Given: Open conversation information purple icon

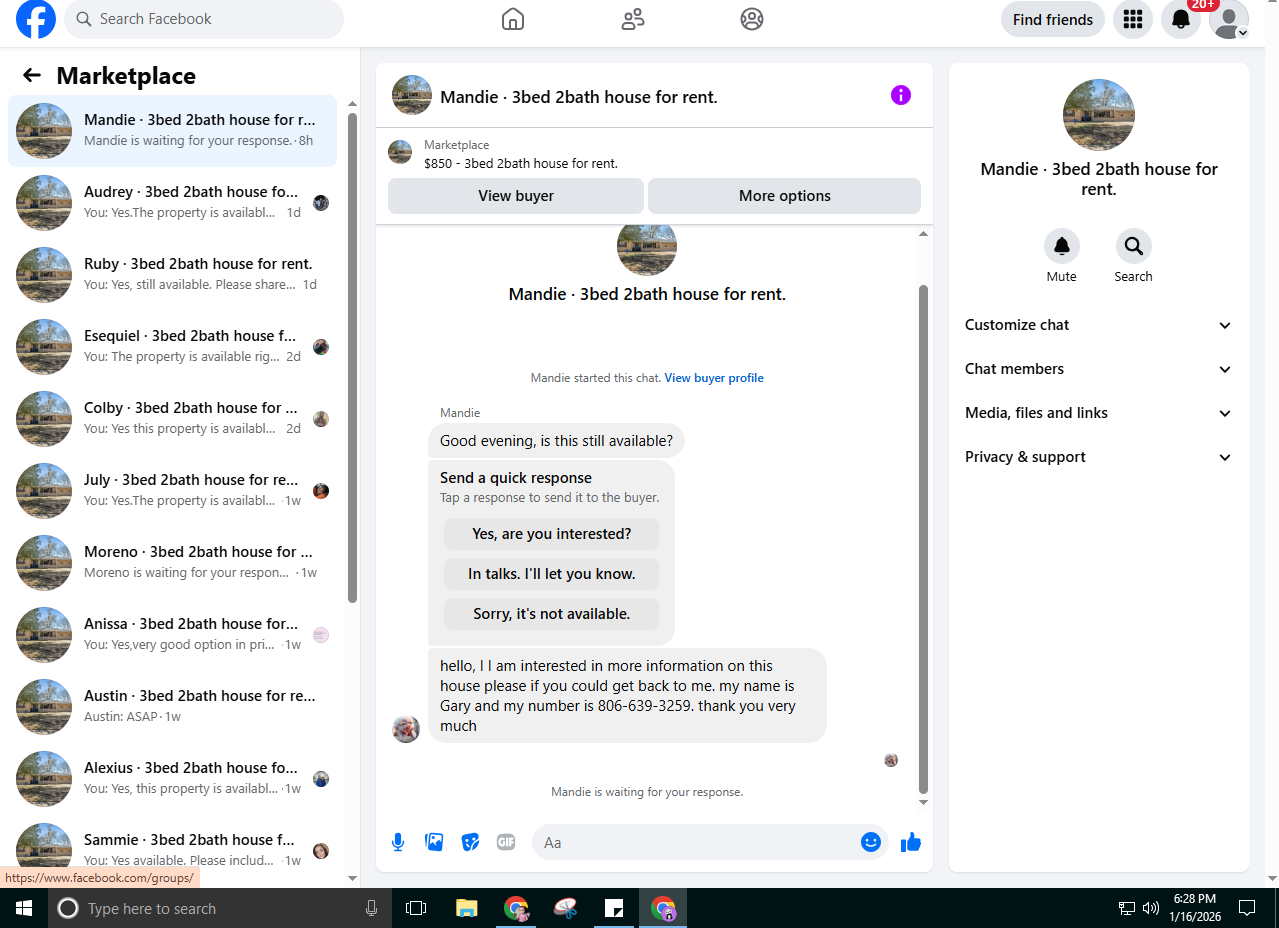Looking at the screenshot, I should (901, 95).
